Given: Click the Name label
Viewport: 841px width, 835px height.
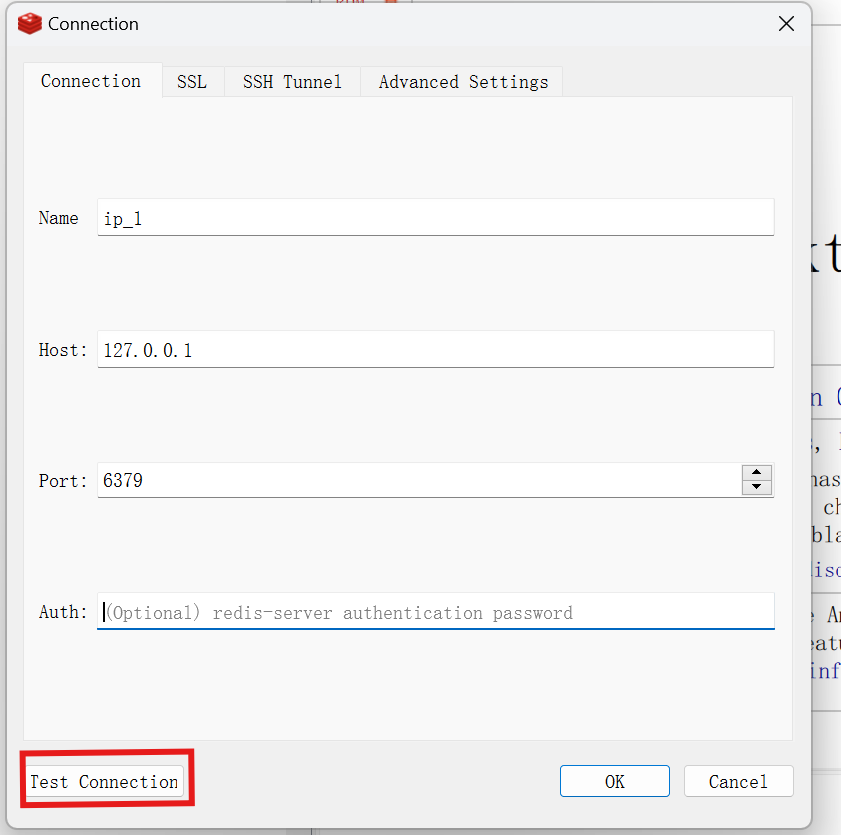Looking at the screenshot, I should (58, 217).
